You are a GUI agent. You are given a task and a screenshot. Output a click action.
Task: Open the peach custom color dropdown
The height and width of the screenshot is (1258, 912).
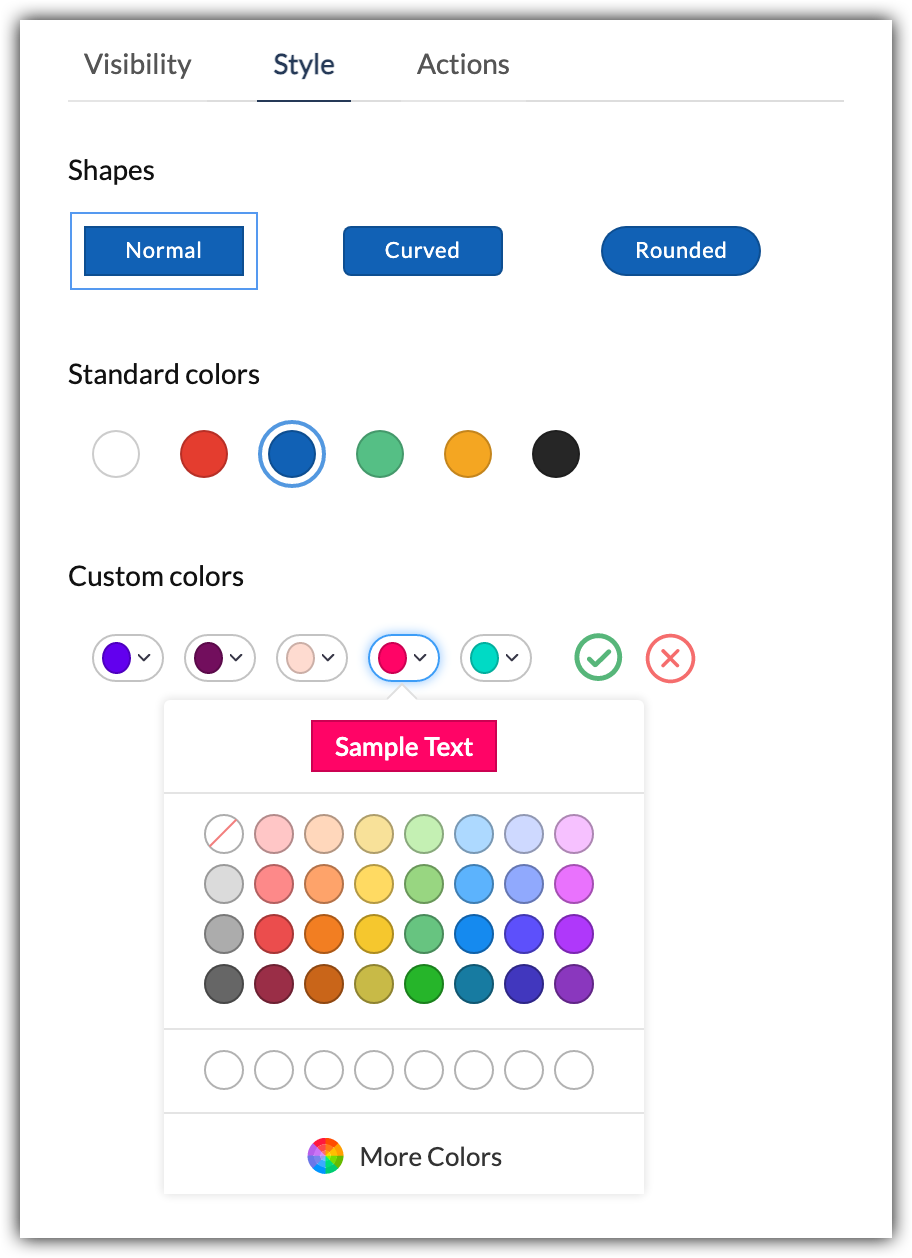312,658
